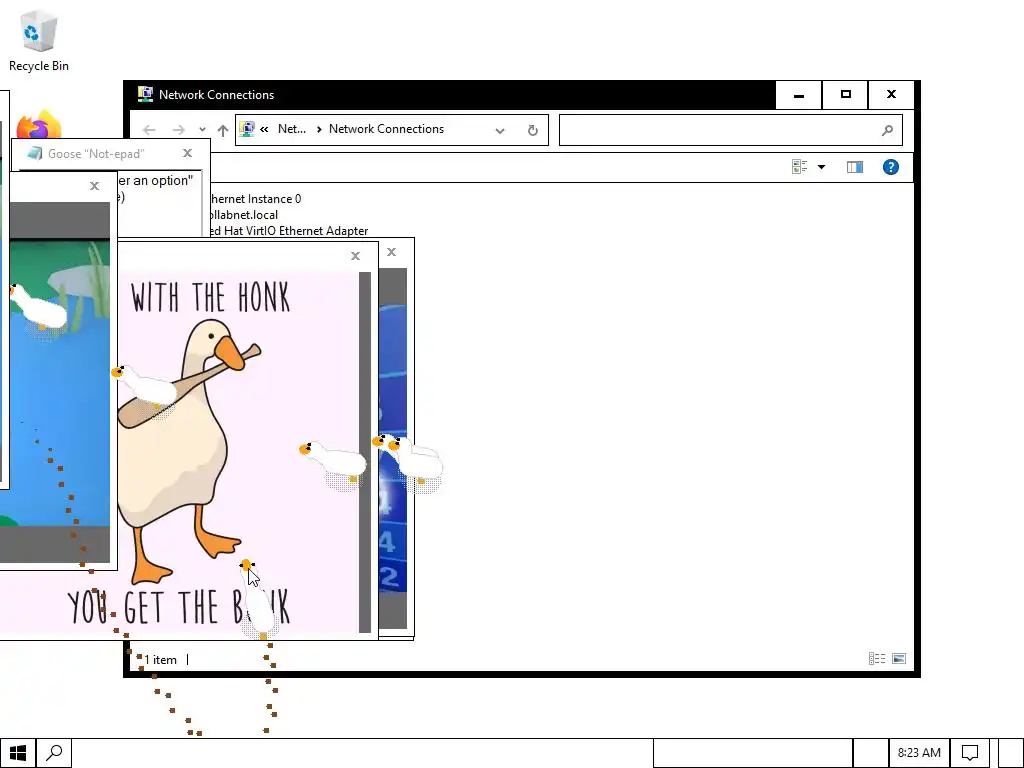Close the 'With the Honk' meme window
Screen dimensions: 1024x768
coord(355,256)
